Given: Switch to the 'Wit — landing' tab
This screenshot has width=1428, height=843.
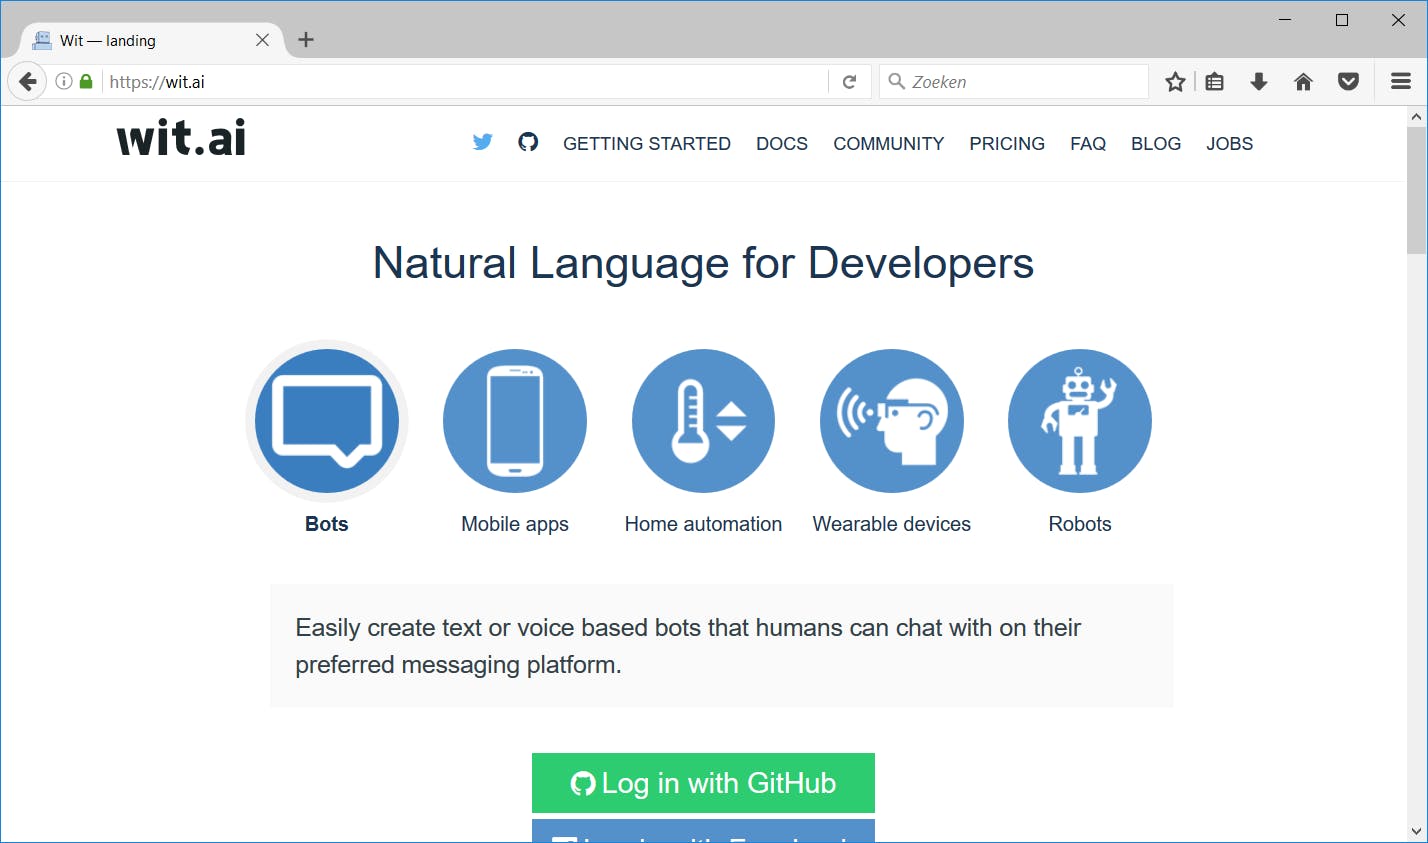Looking at the screenshot, I should pyautogui.click(x=151, y=40).
